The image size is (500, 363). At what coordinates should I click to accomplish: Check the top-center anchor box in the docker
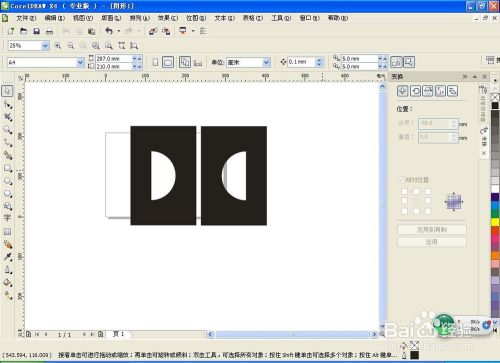(x=416, y=191)
